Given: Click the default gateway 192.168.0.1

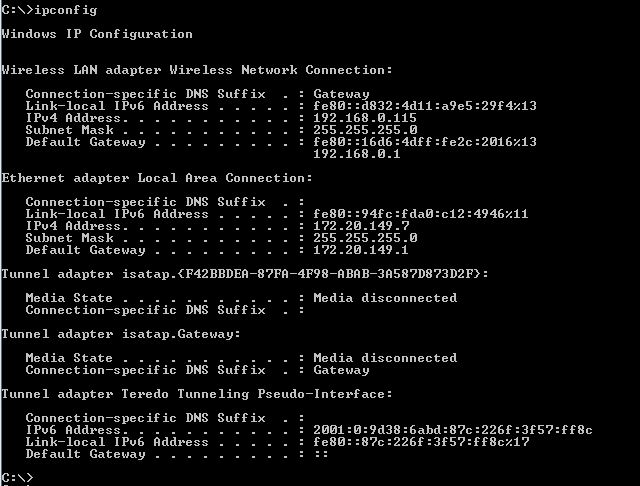Looking at the screenshot, I should (357, 153).
